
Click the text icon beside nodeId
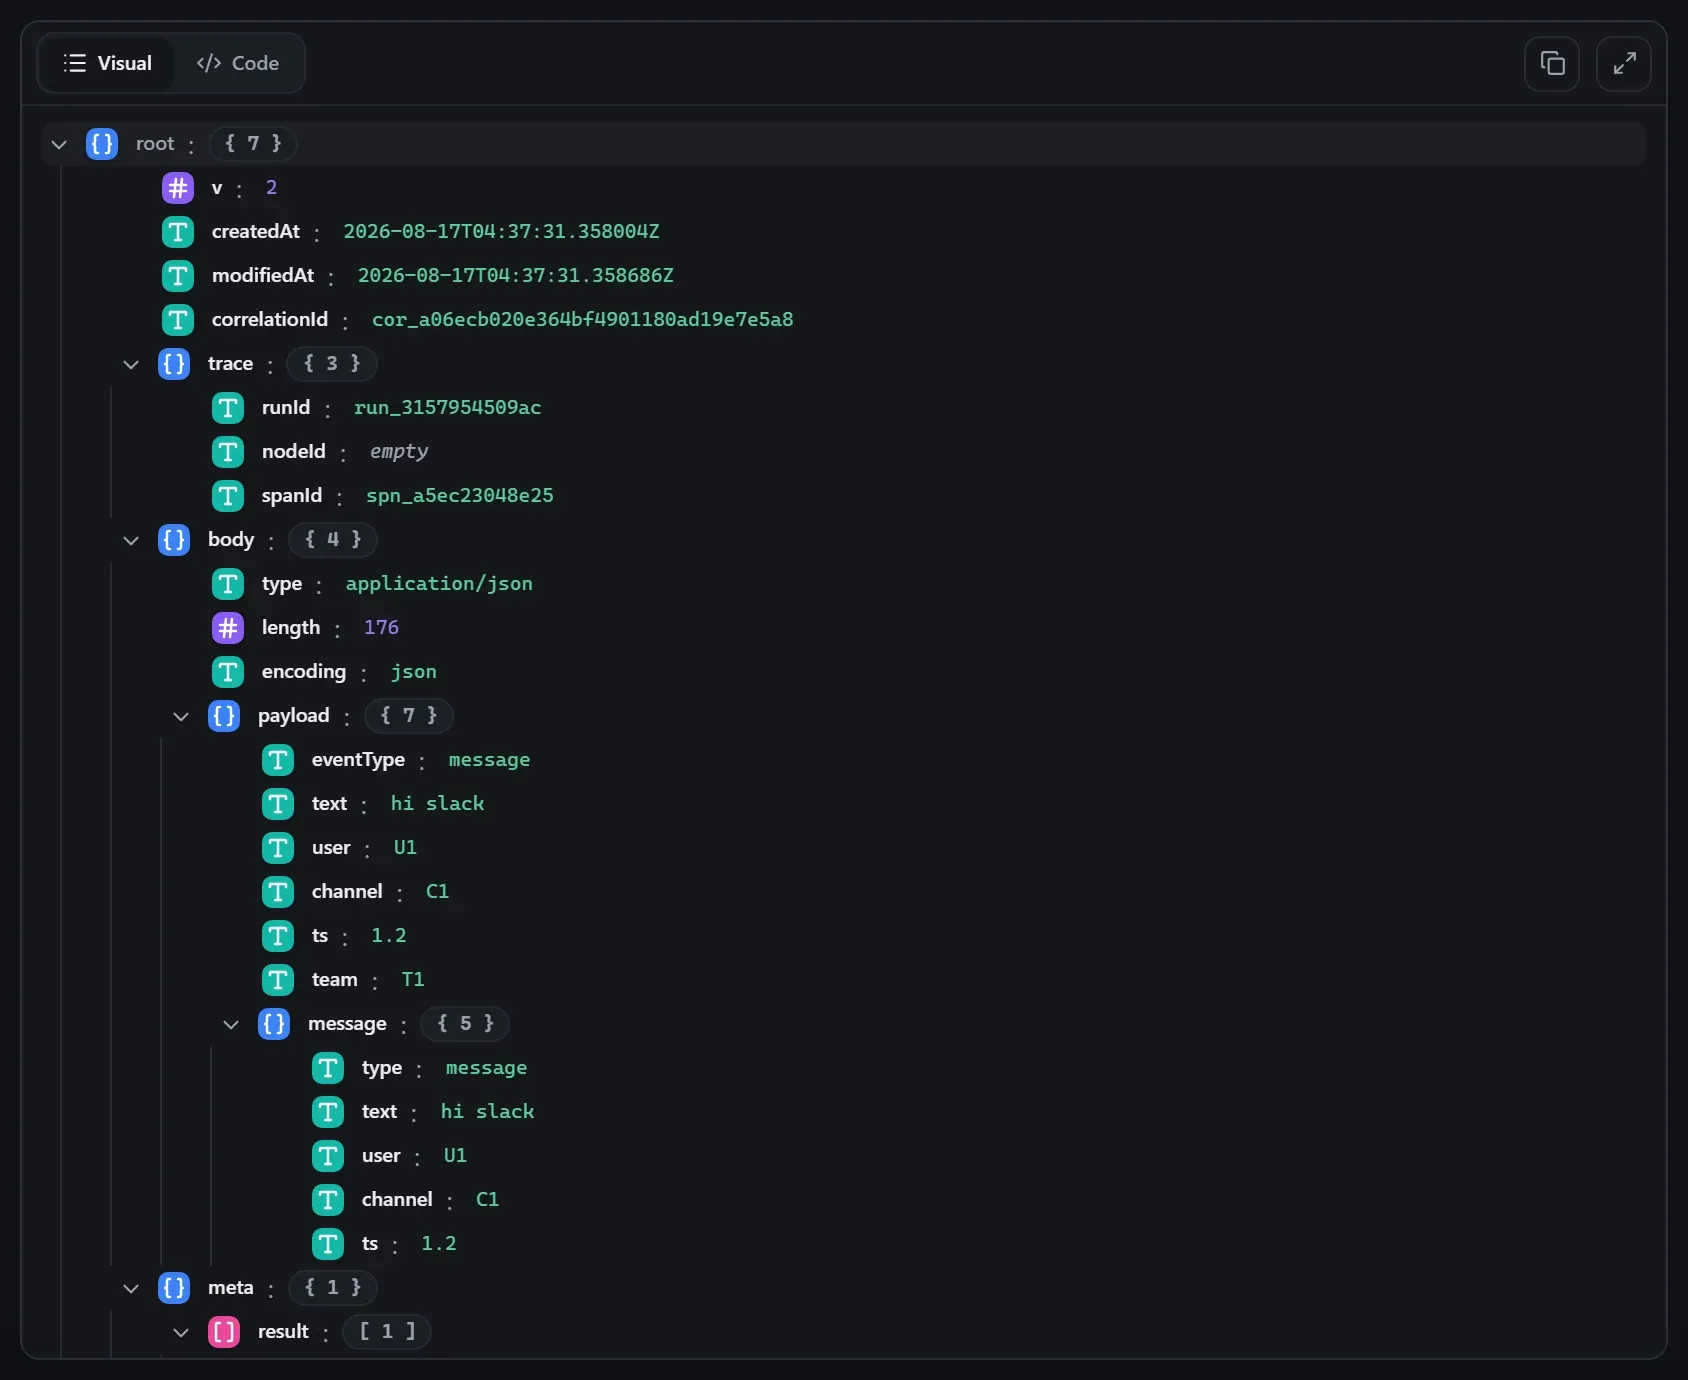pos(228,452)
